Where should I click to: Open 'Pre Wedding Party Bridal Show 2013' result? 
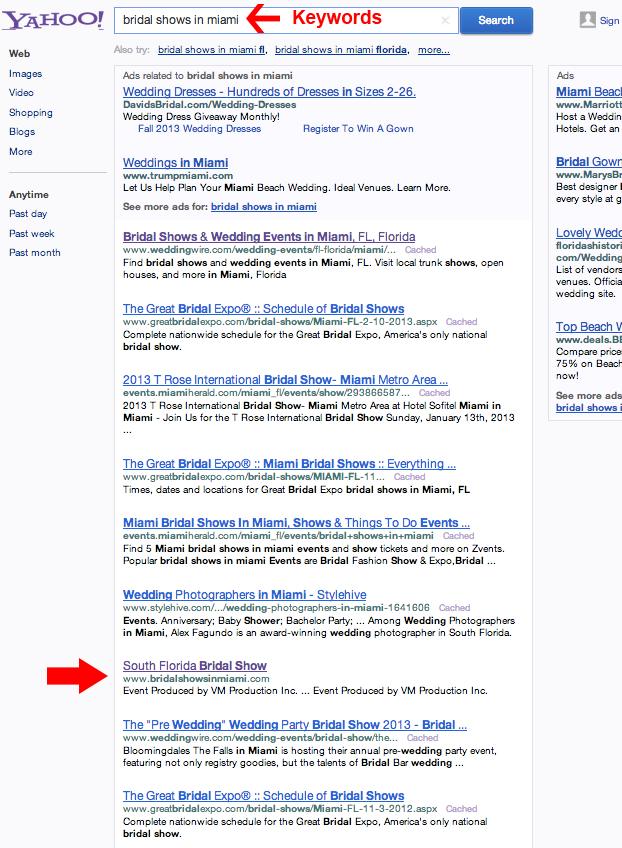295,725
